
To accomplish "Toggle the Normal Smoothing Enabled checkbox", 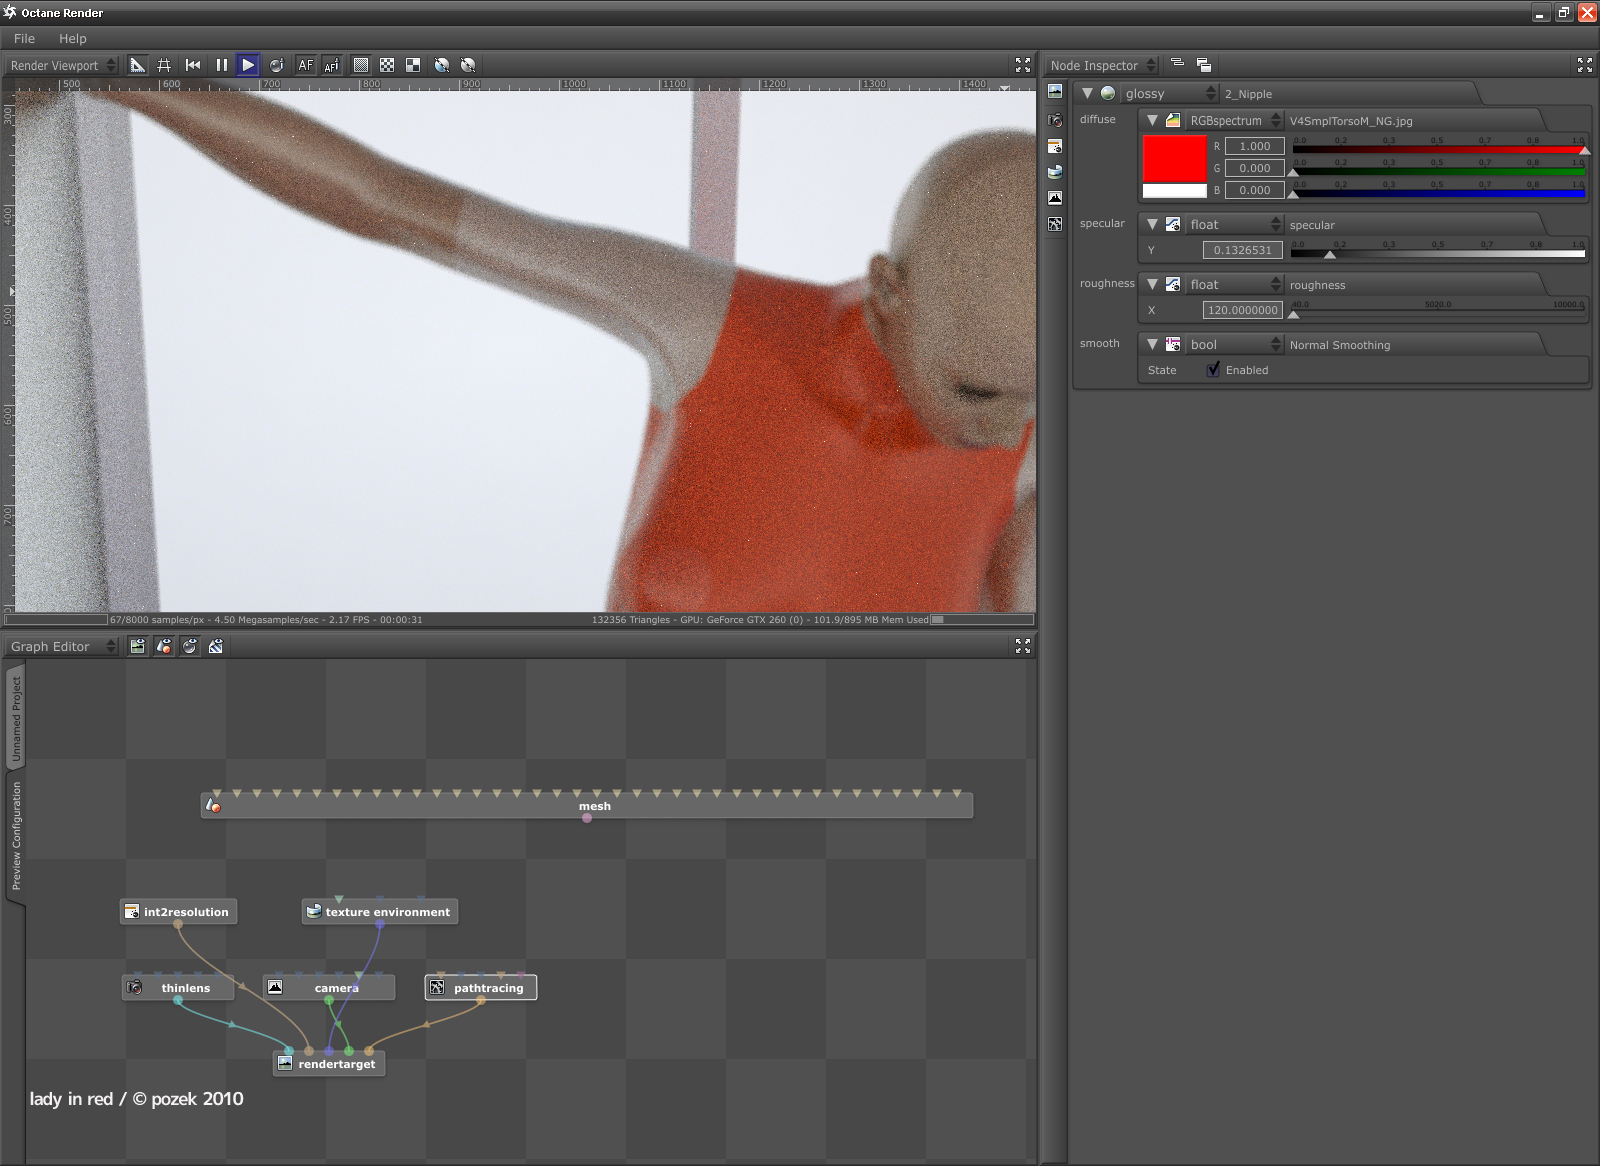I will (x=1213, y=370).
